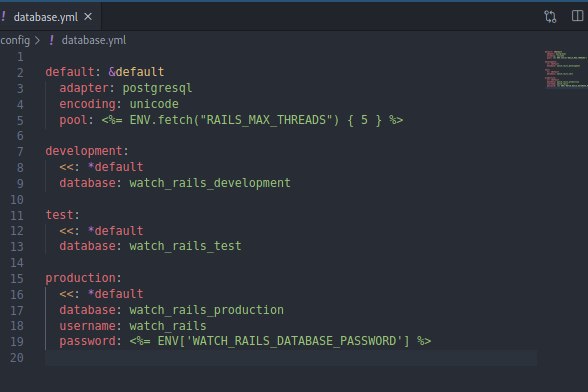Click the 'postgresql' value

click(157, 88)
